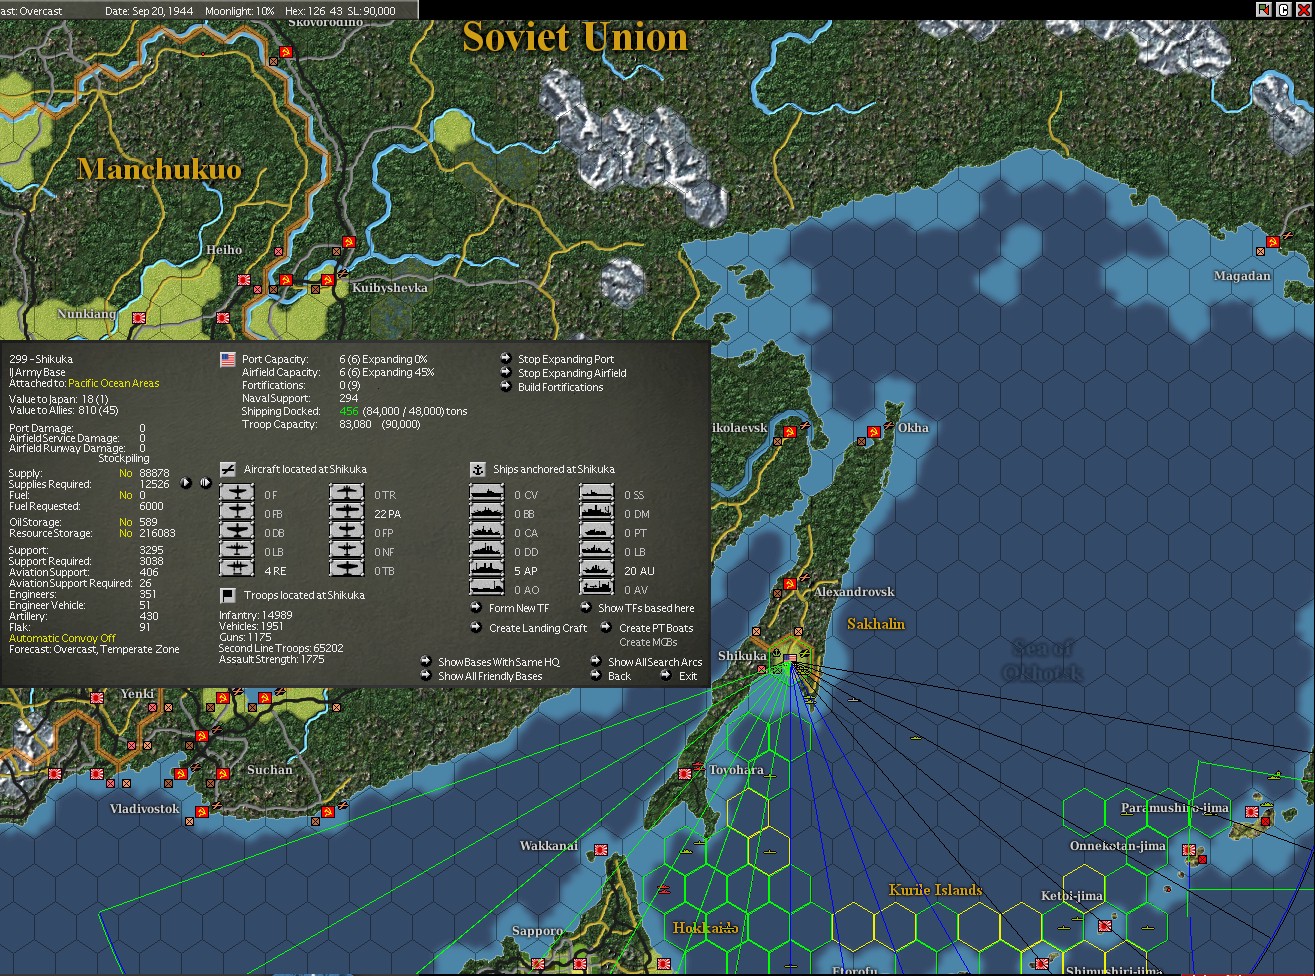
Task: Click the Assault Strength: 1775 text
Action: click(x=271, y=659)
